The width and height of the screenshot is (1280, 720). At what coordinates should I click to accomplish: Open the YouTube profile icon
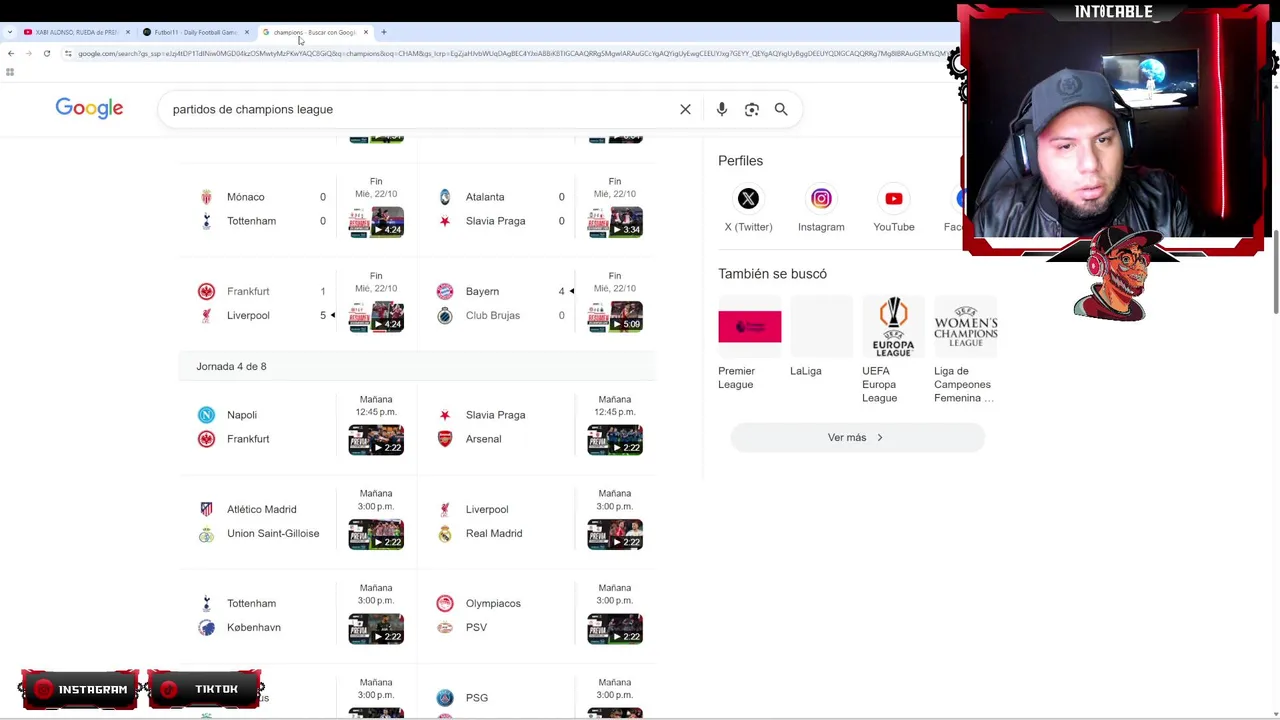pyautogui.click(x=894, y=199)
